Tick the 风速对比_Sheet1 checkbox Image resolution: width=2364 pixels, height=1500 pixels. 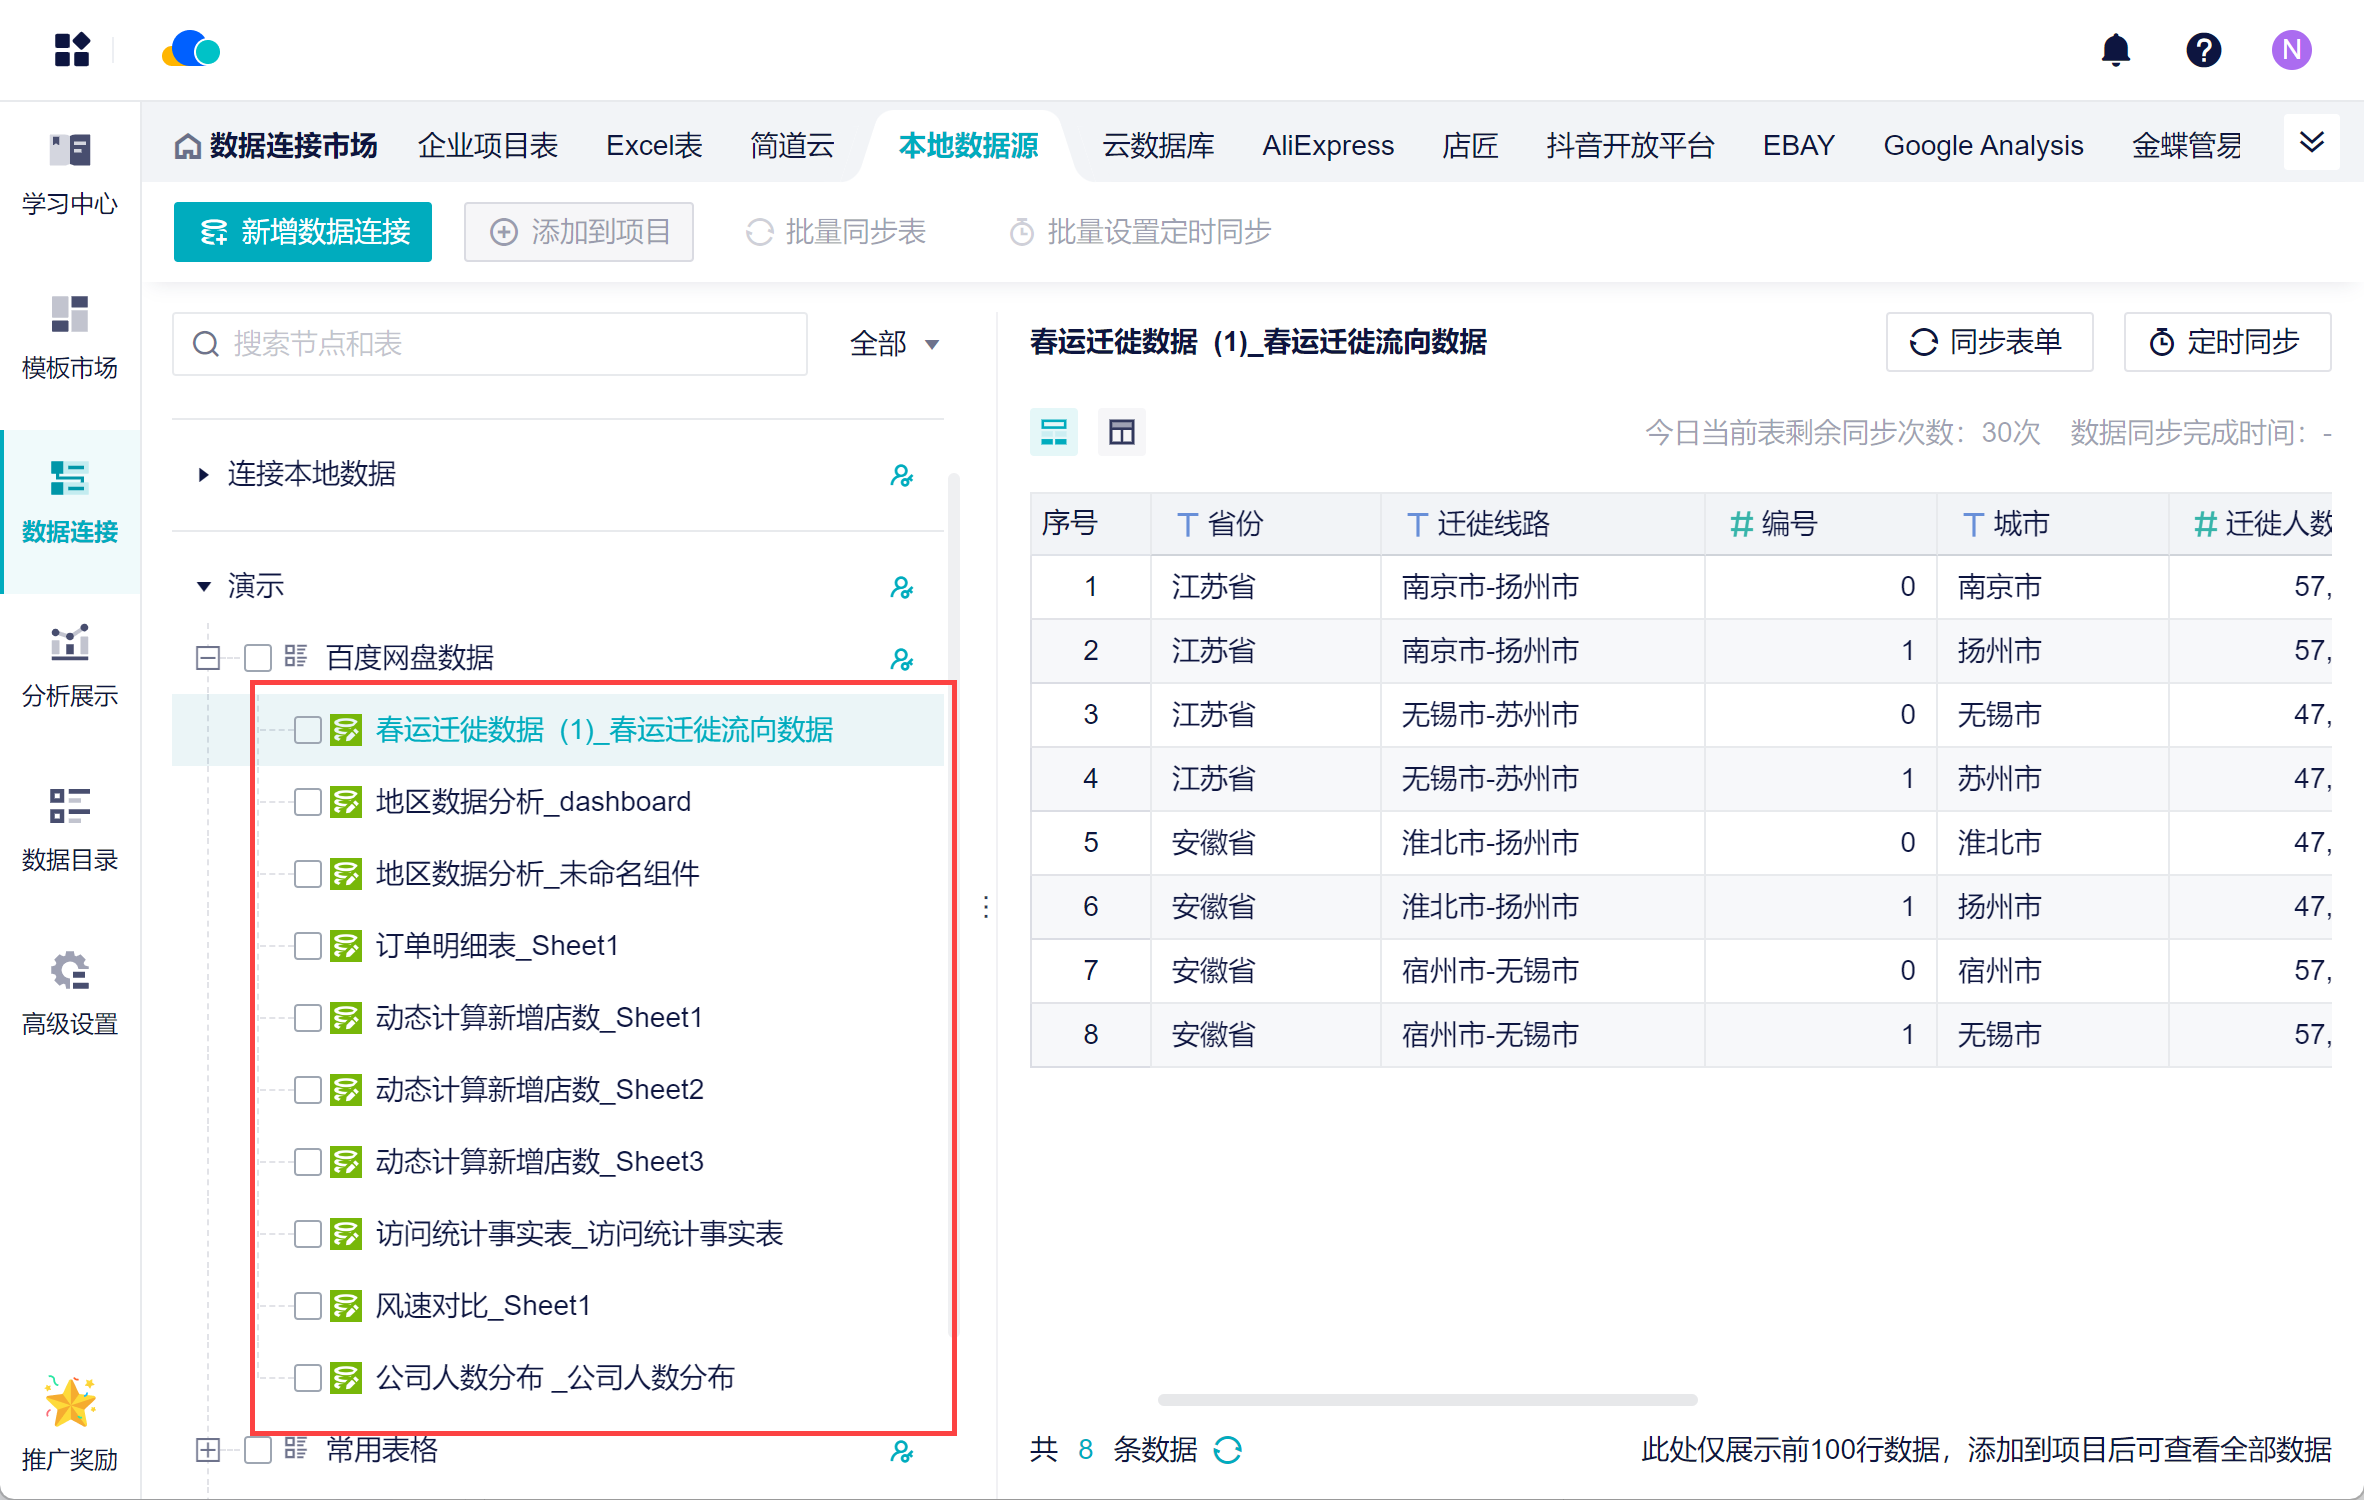308,1306
